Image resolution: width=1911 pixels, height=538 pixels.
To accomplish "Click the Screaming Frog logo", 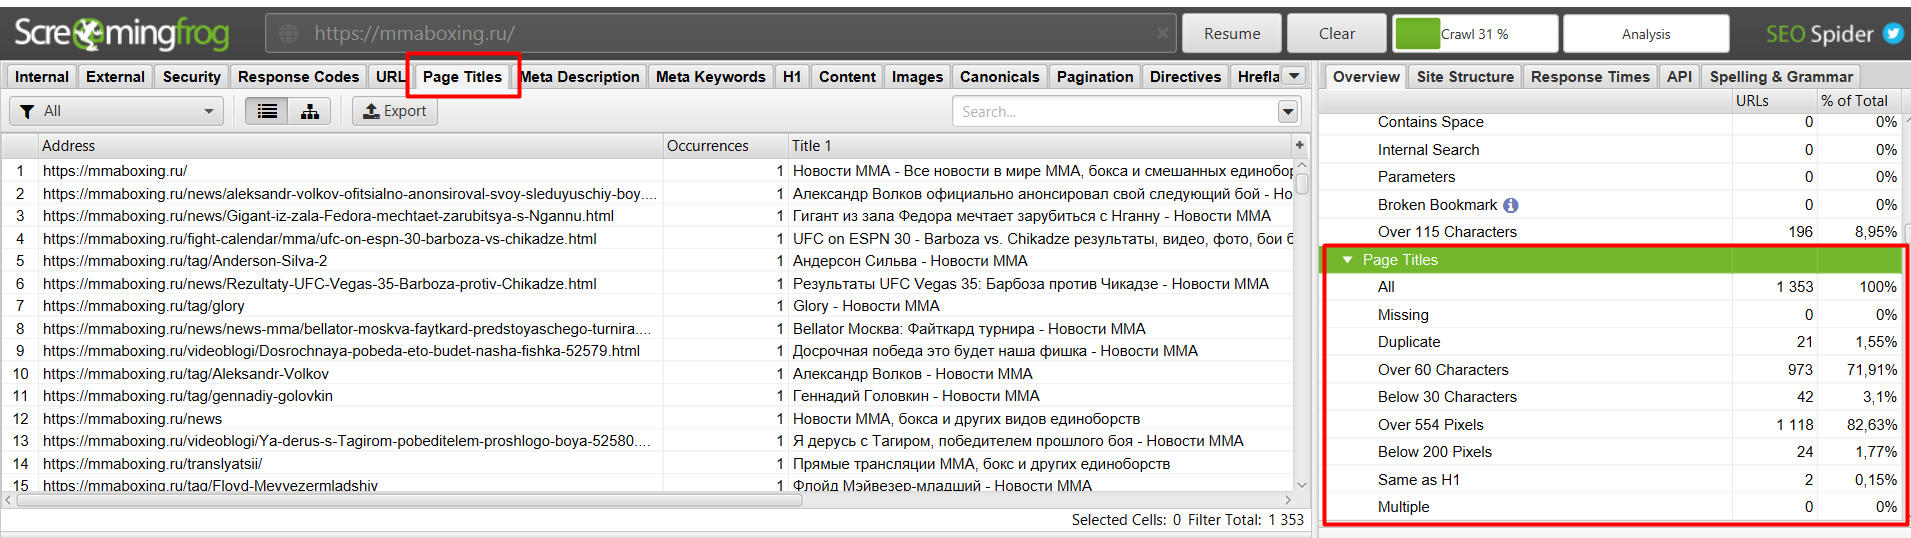I will (122, 33).
